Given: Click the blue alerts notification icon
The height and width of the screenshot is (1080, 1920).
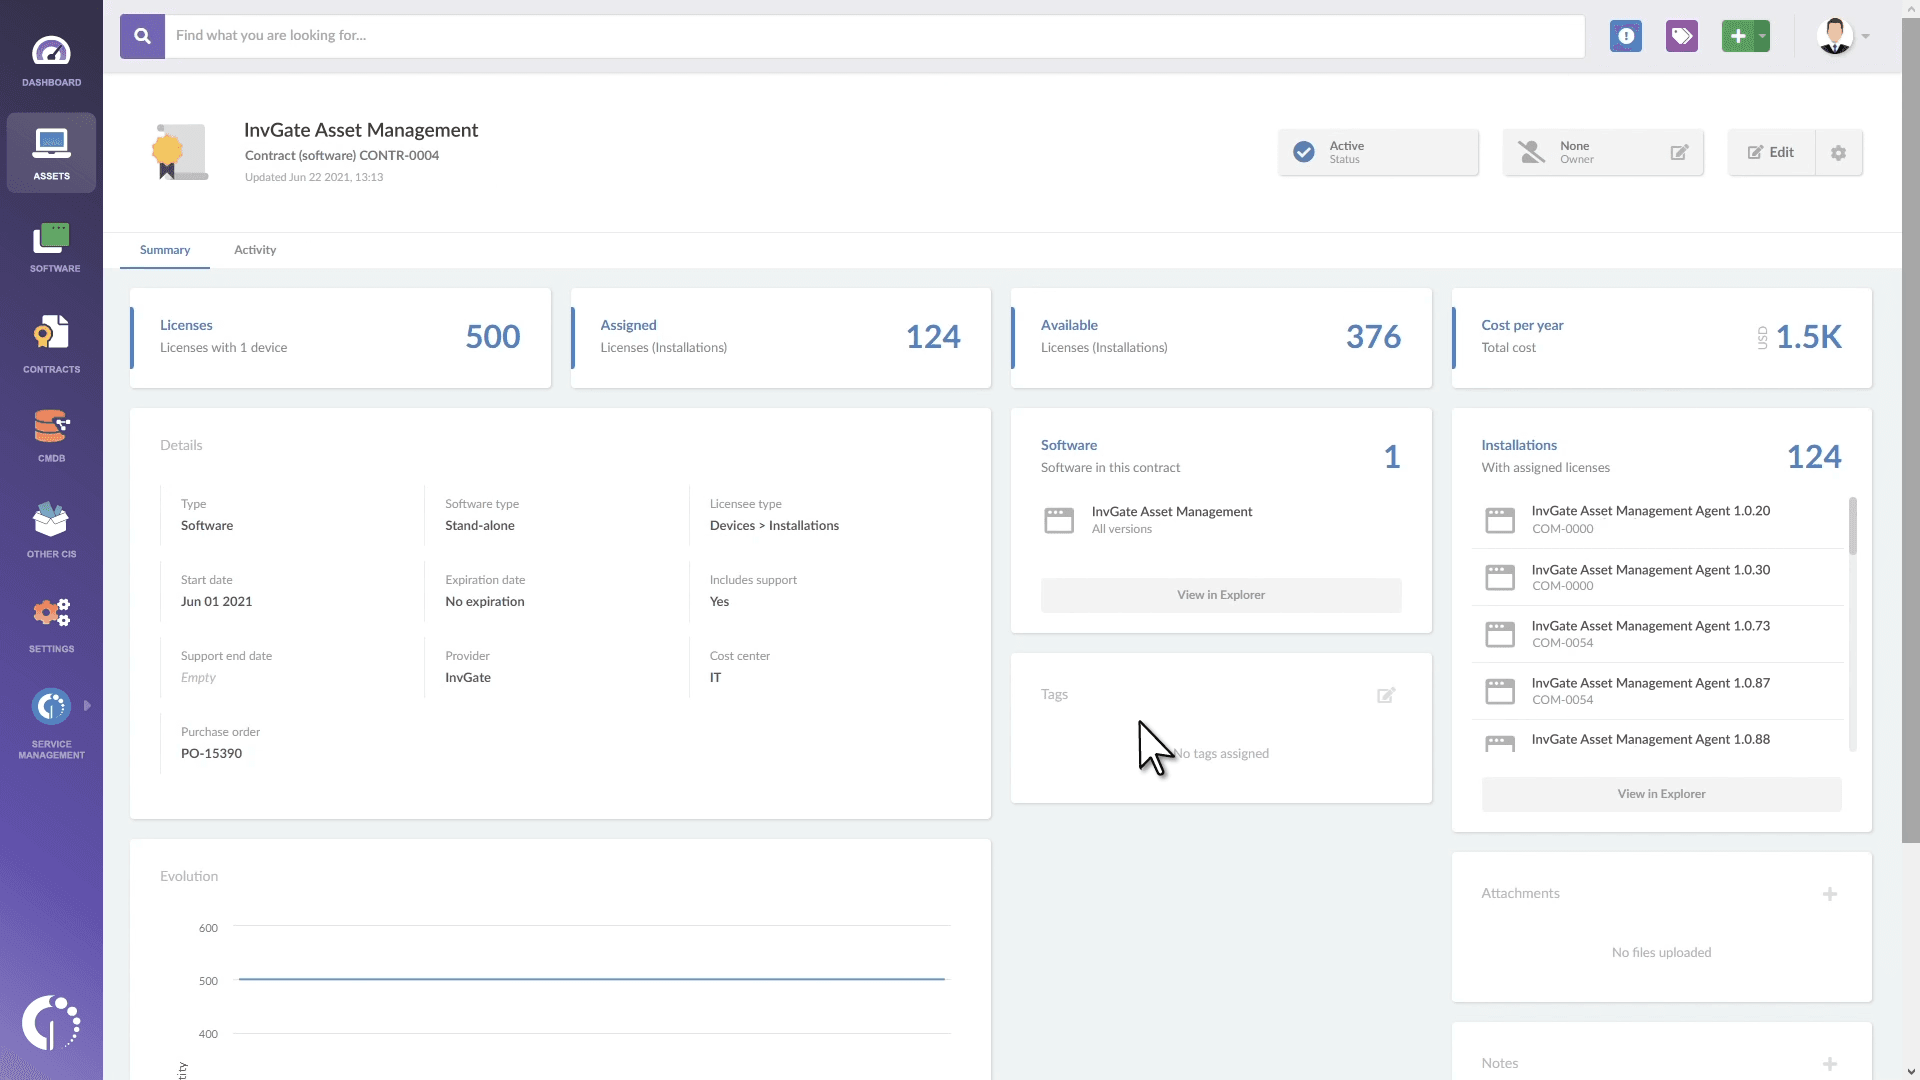Looking at the screenshot, I should point(1626,37).
